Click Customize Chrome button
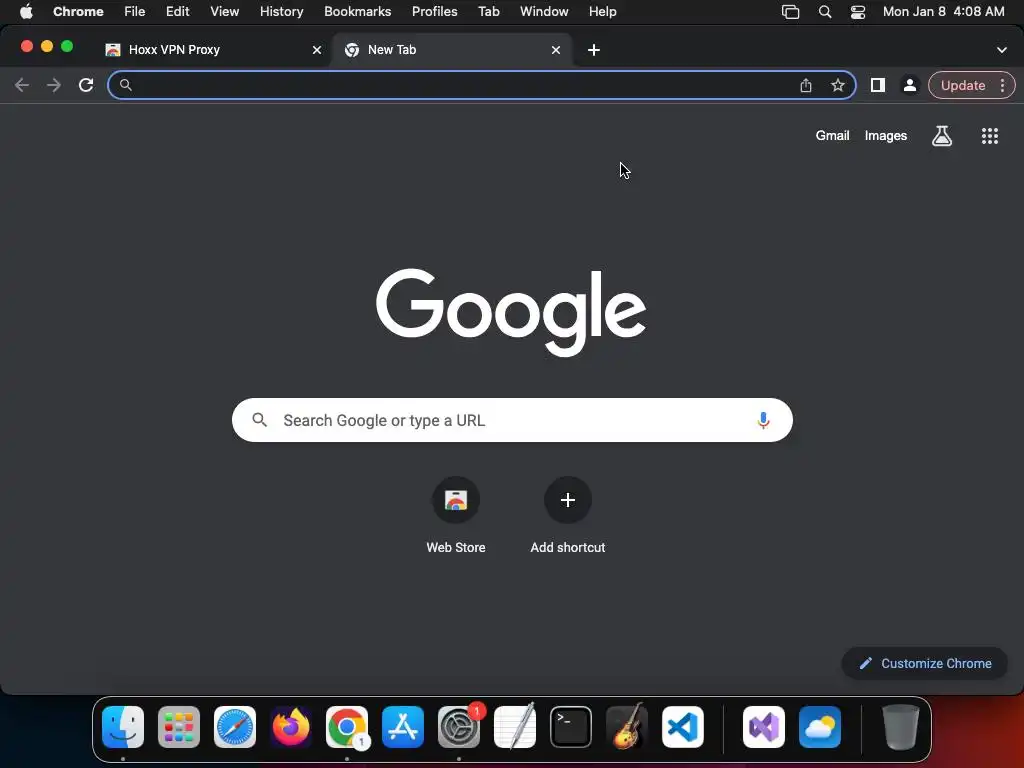 tap(925, 664)
